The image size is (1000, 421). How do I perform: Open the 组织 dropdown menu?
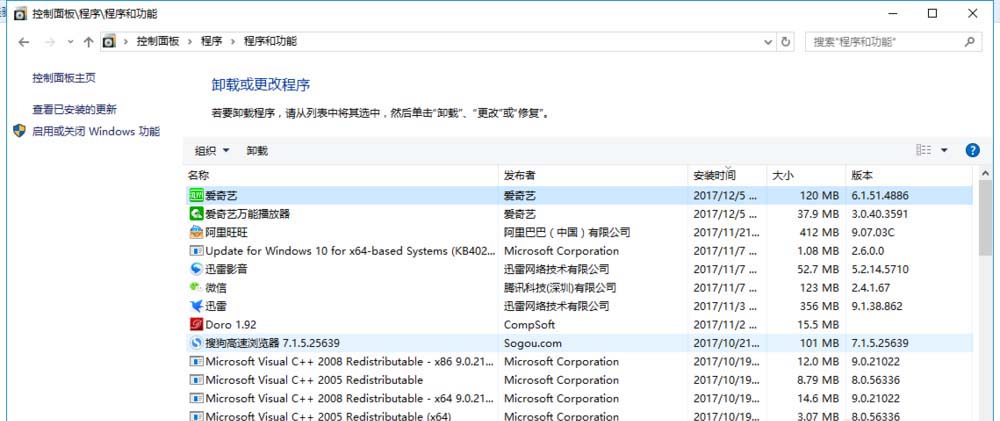pos(212,151)
